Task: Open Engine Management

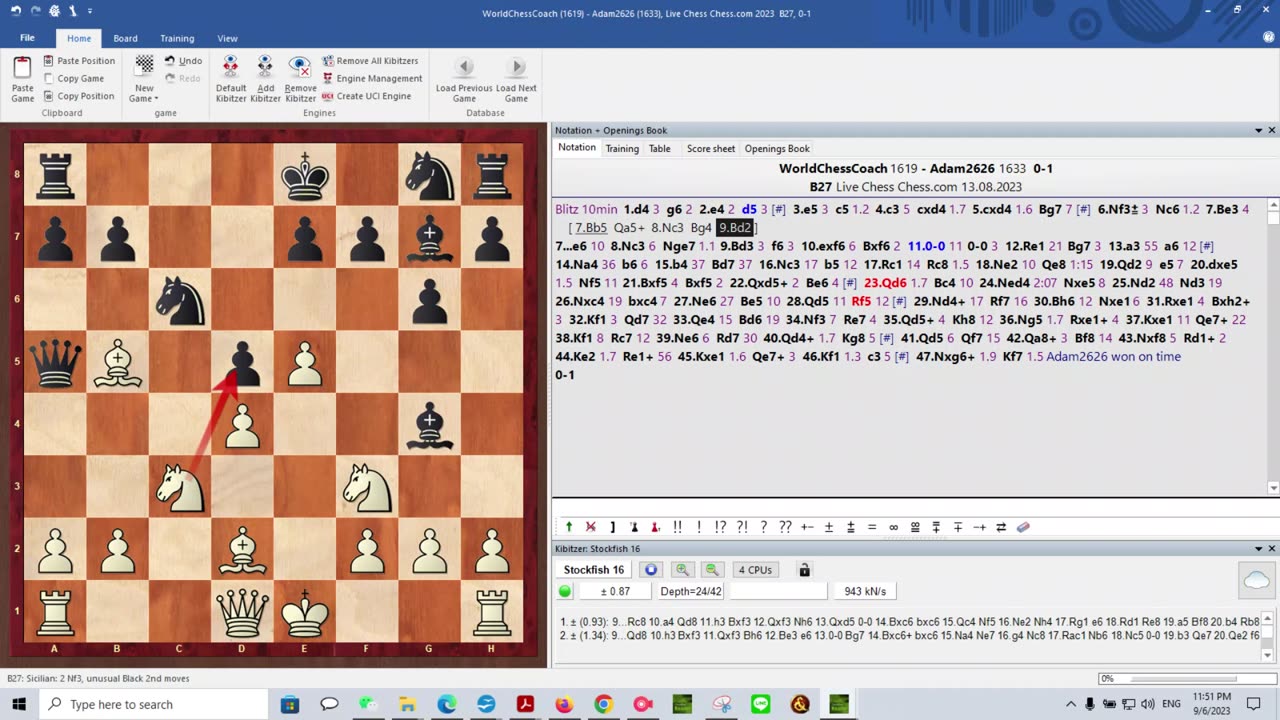Action: (372, 79)
